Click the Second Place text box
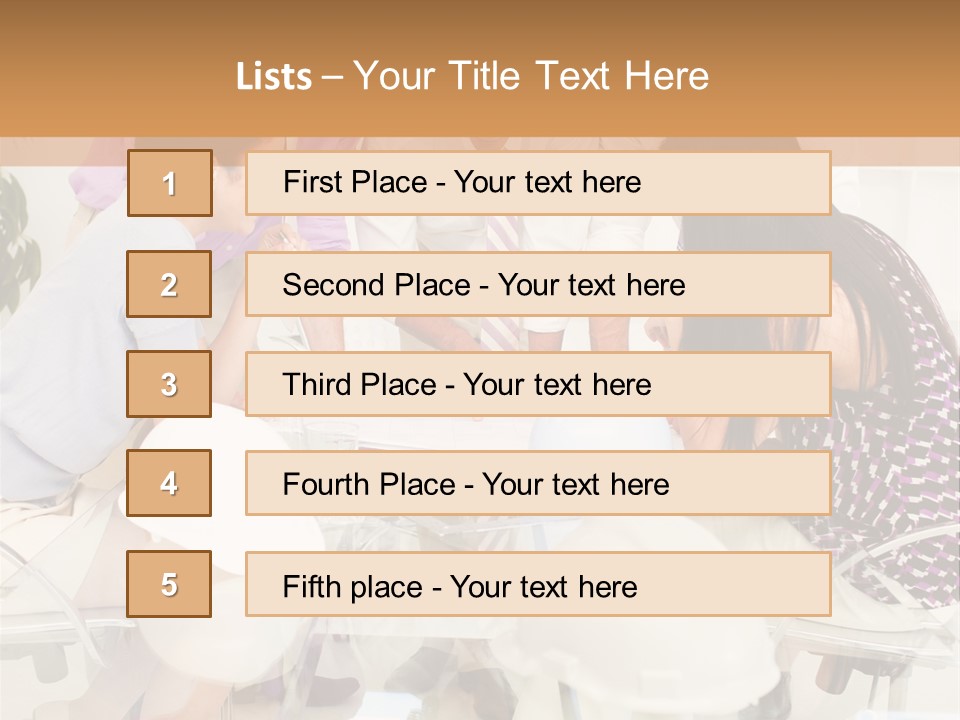This screenshot has width=960, height=720. 538,284
